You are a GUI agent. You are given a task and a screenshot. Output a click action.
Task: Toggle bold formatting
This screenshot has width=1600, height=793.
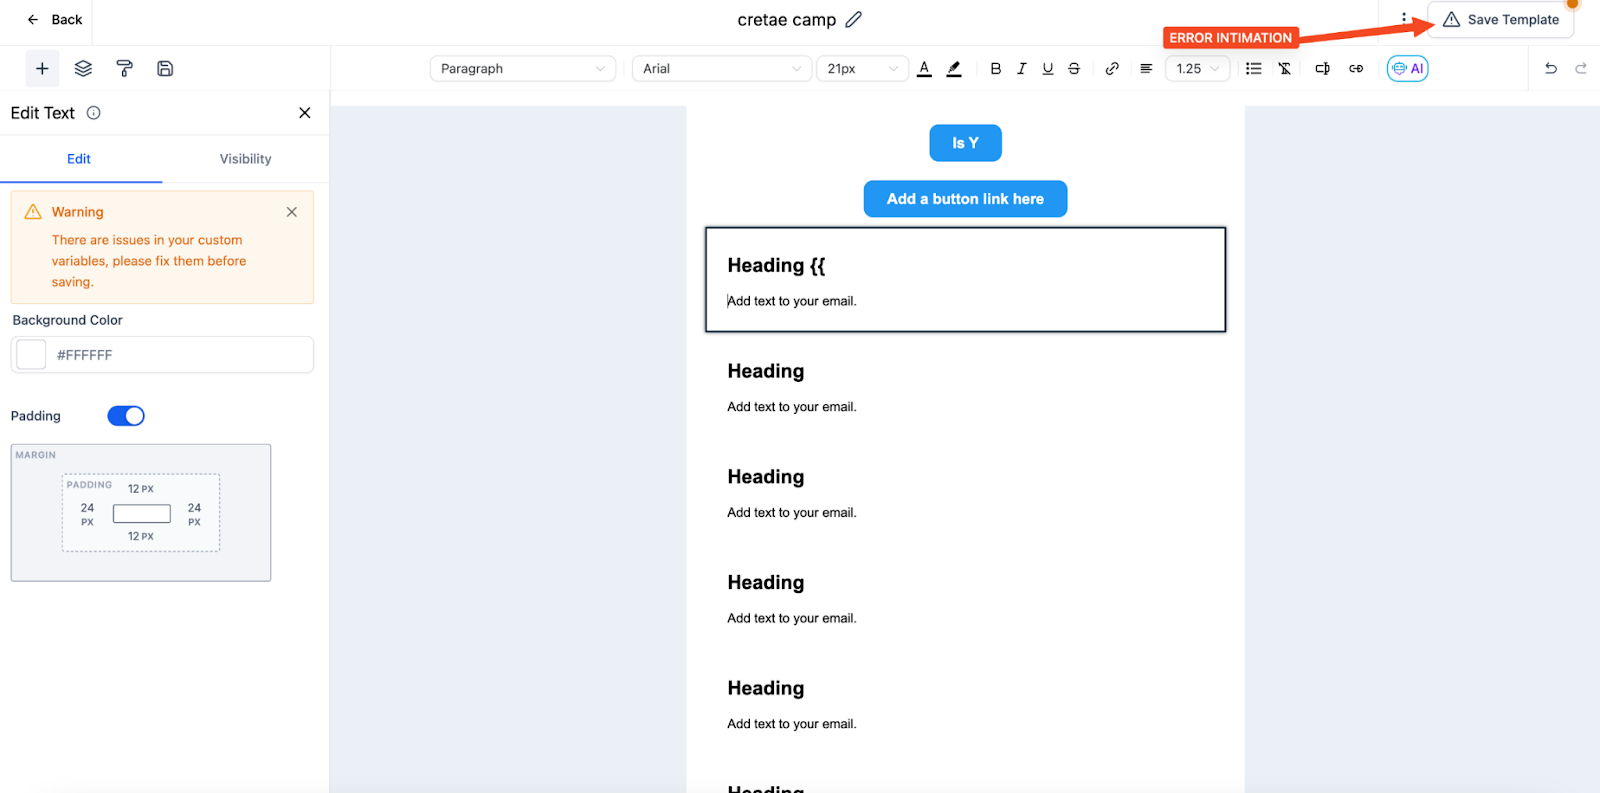click(995, 69)
